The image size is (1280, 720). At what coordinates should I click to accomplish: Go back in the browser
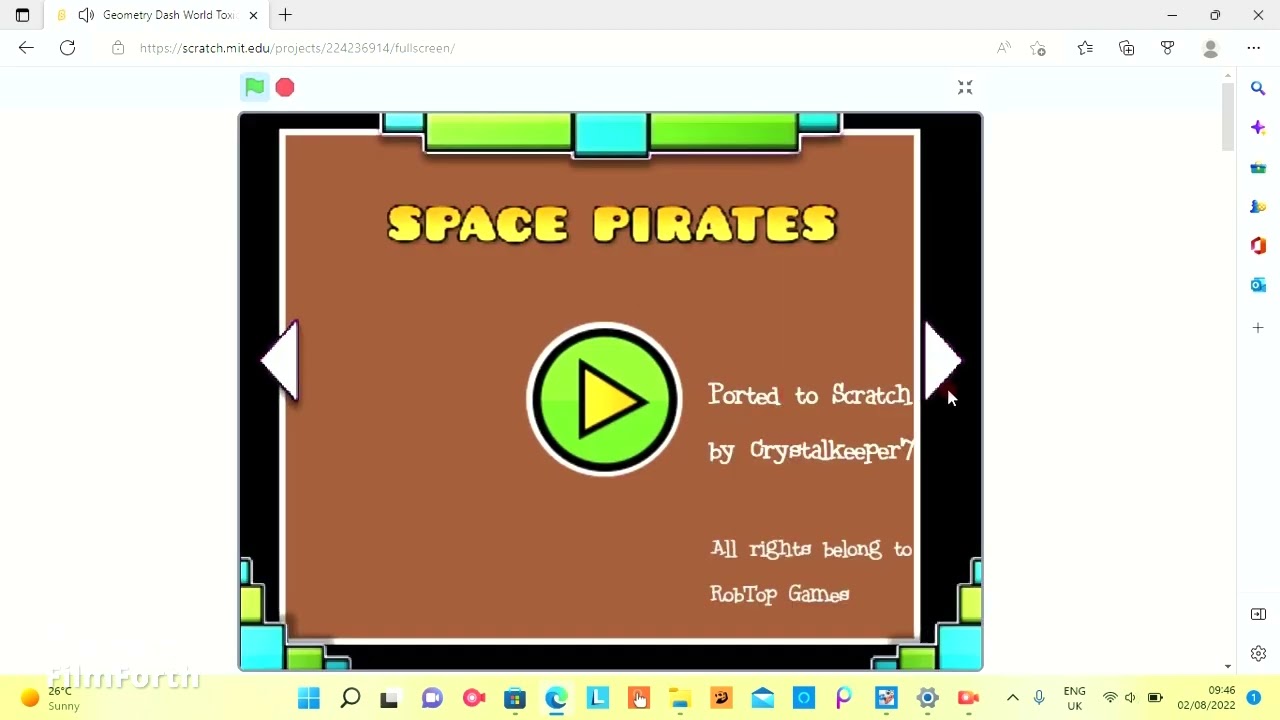click(26, 47)
